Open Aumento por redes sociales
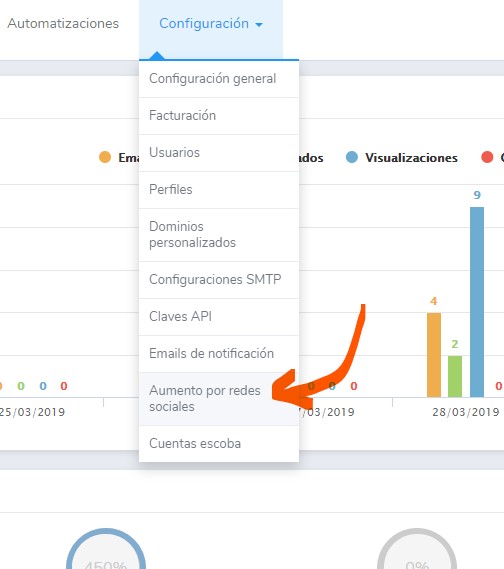Image resolution: width=504 pixels, height=569 pixels. [219, 399]
